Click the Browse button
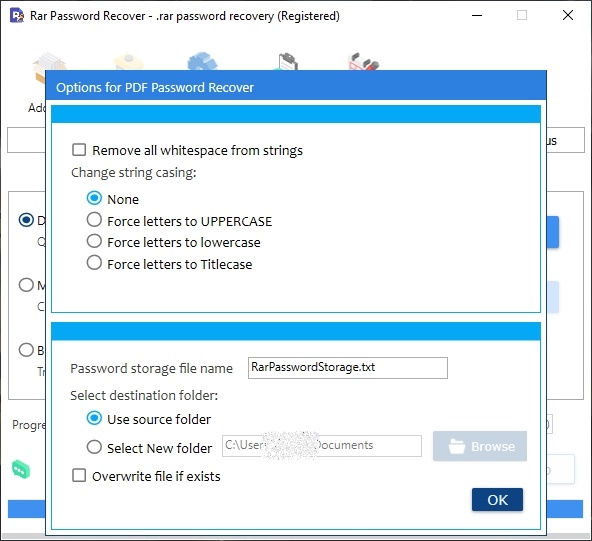The image size is (592, 541). coord(480,446)
